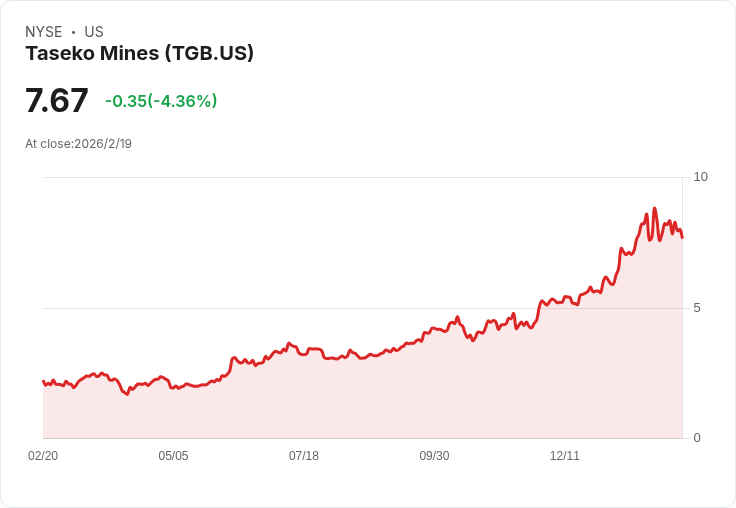Click the NYSE exchange label
The image size is (736, 508).
click(44, 32)
